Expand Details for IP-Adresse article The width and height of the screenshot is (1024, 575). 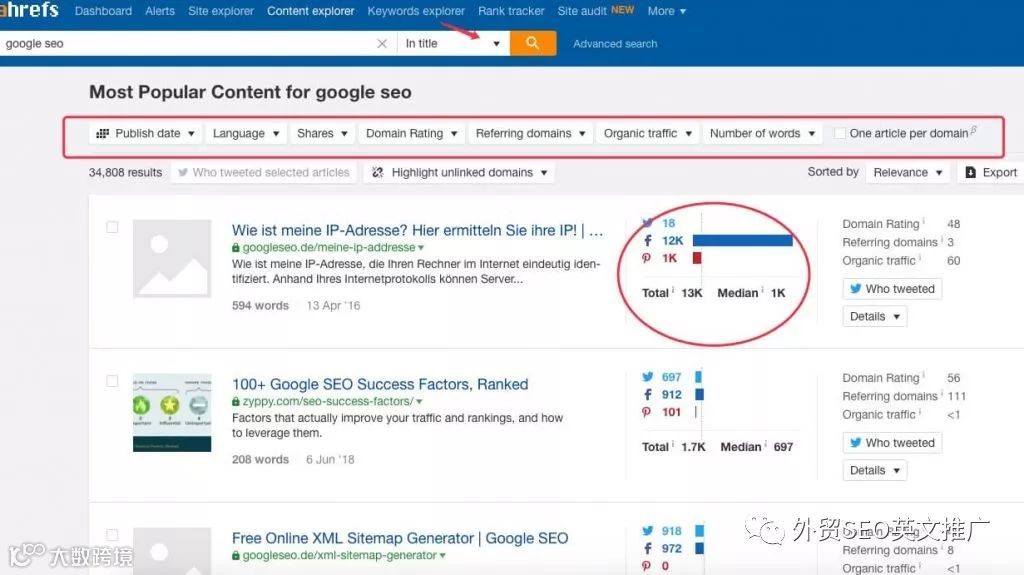click(x=874, y=316)
